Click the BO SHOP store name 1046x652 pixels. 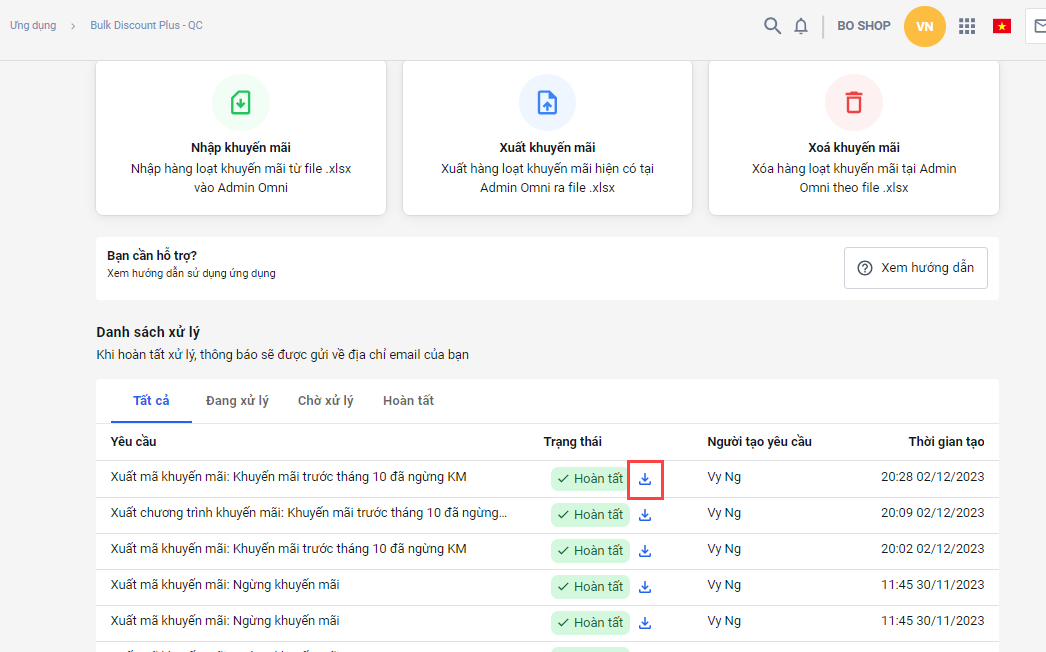coord(863,26)
